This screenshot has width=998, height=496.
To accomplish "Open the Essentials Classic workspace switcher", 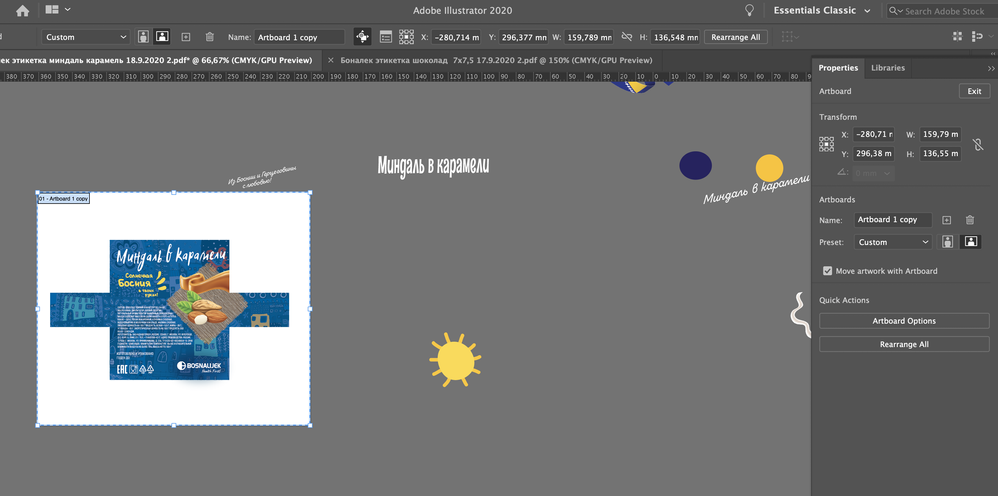I will [x=822, y=11].
